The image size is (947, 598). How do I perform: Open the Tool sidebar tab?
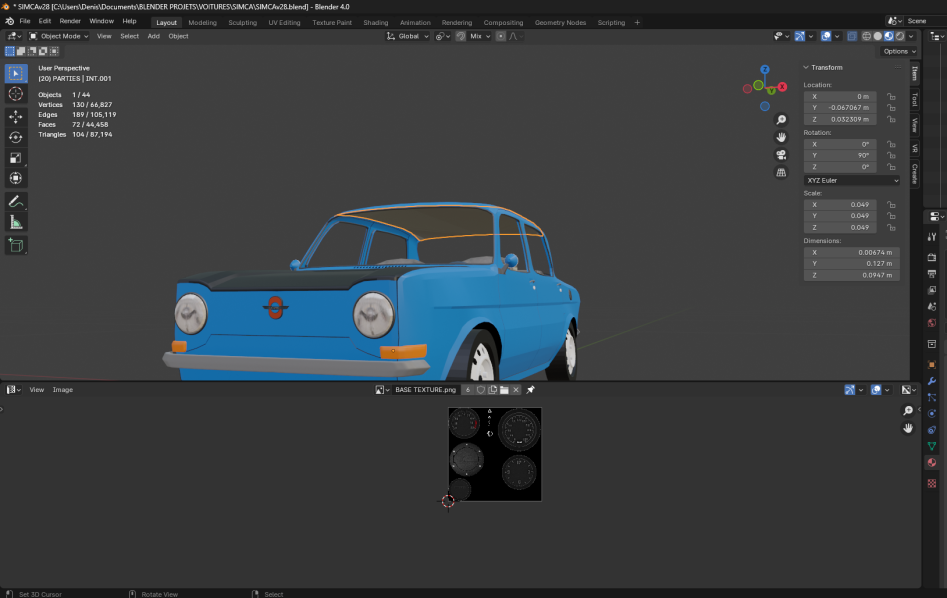915,99
